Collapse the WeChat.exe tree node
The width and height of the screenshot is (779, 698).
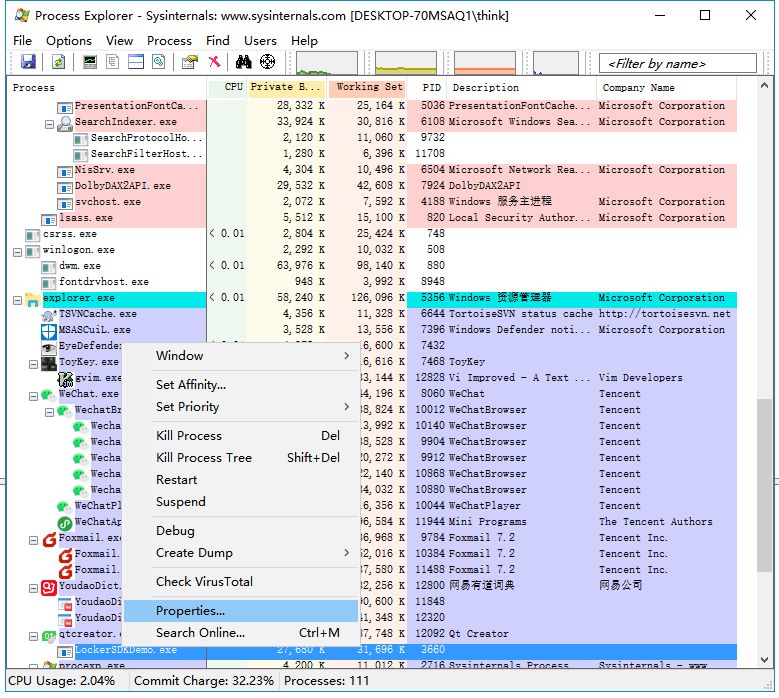33,396
